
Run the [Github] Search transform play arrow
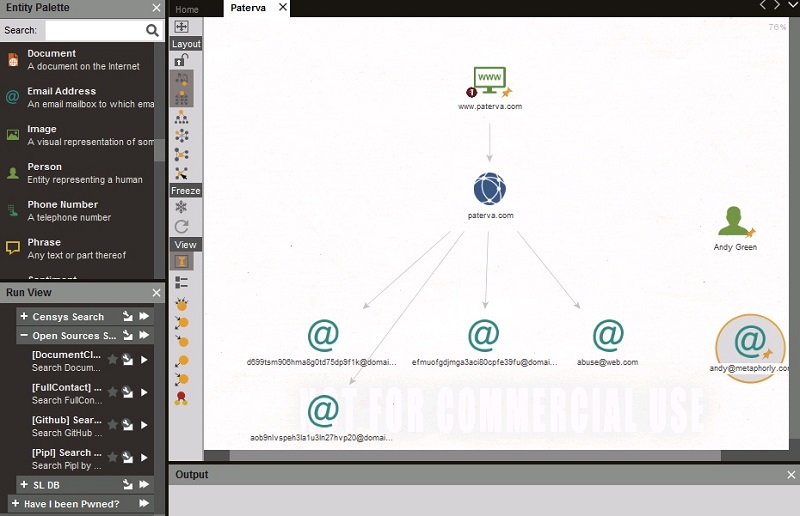coord(144,425)
